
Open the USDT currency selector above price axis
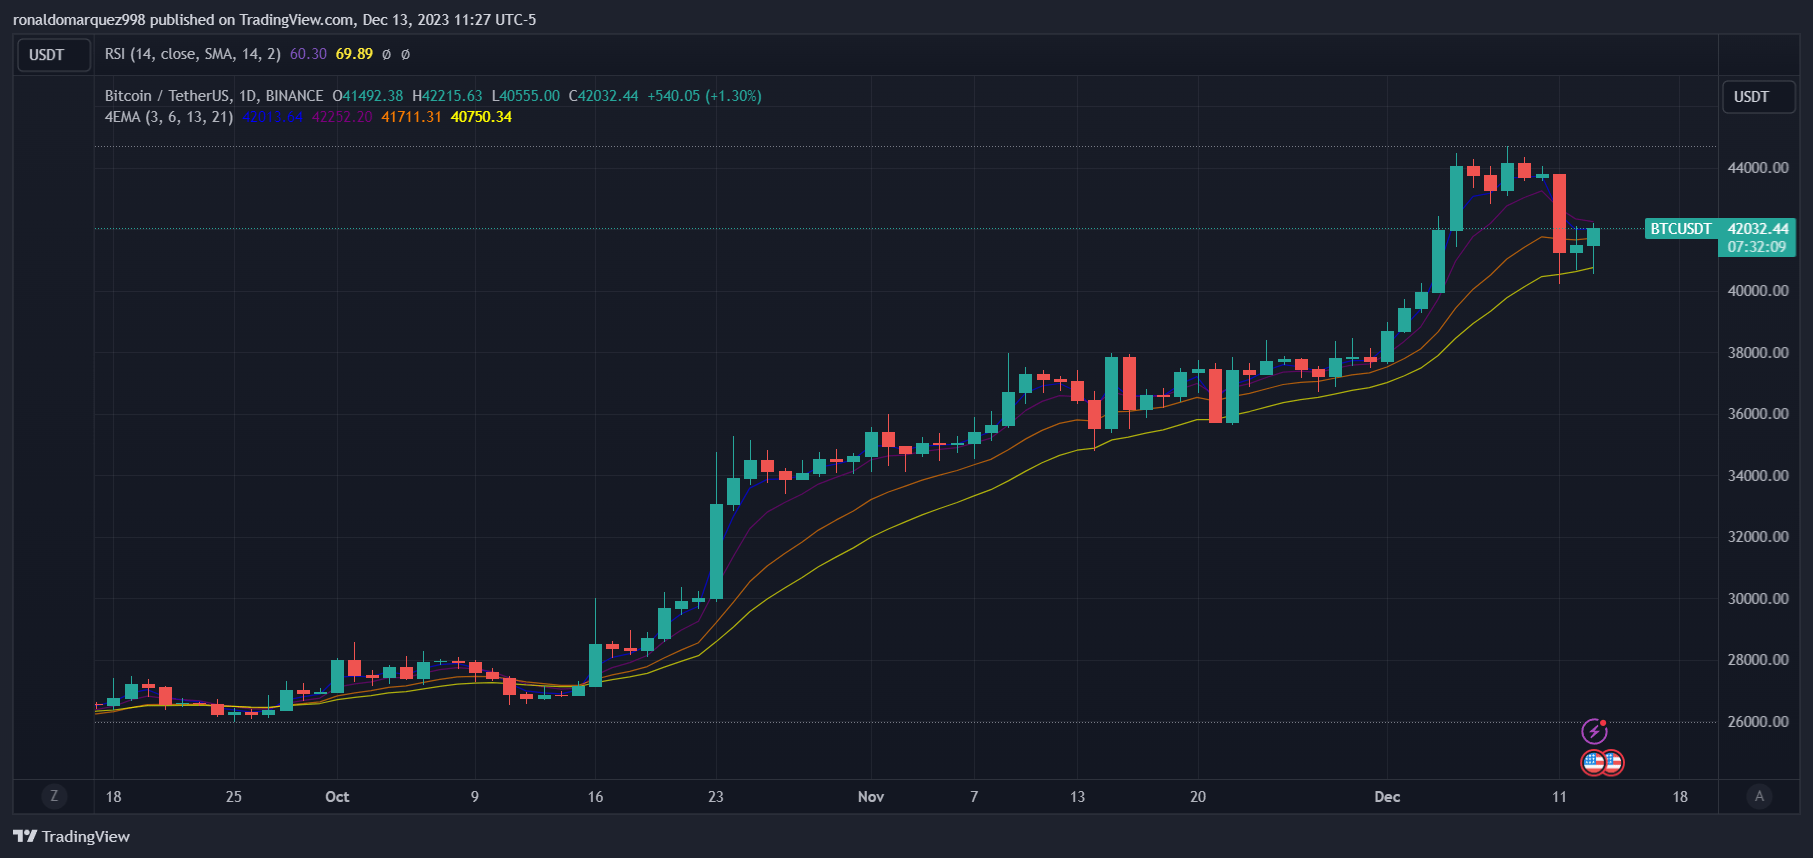(1759, 97)
